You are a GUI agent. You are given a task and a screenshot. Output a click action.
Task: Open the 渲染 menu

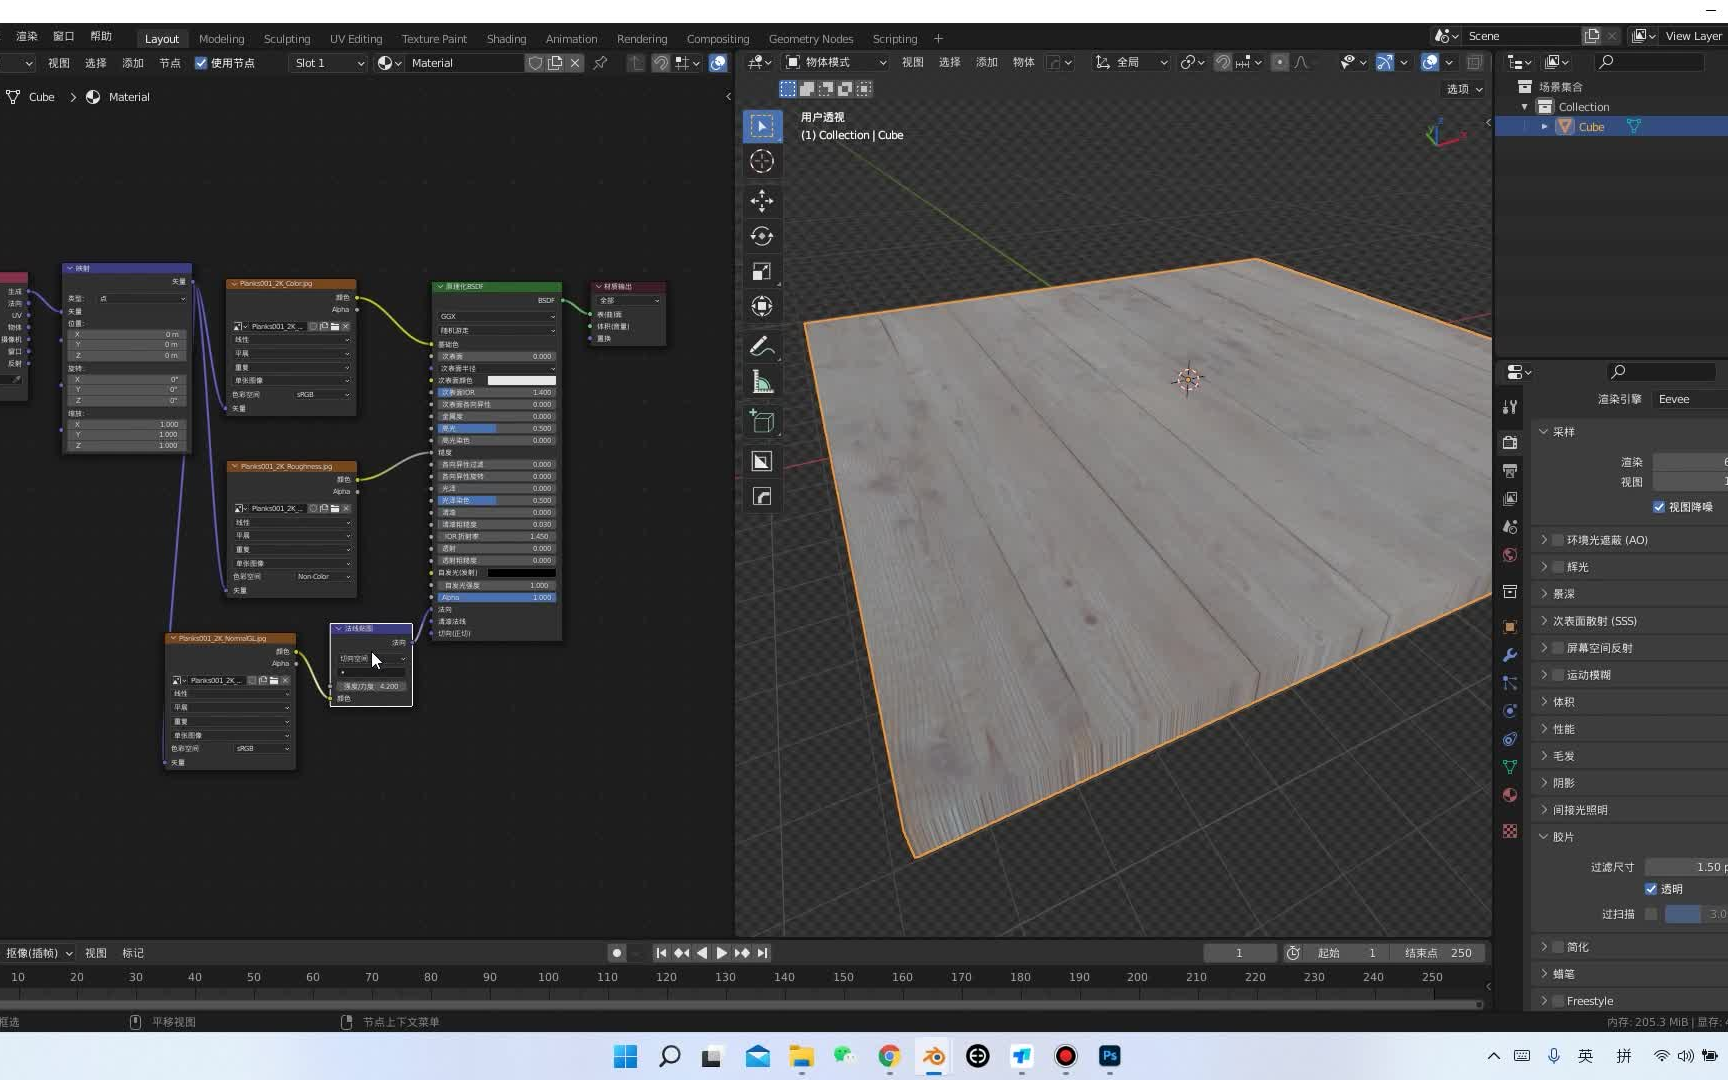point(25,36)
